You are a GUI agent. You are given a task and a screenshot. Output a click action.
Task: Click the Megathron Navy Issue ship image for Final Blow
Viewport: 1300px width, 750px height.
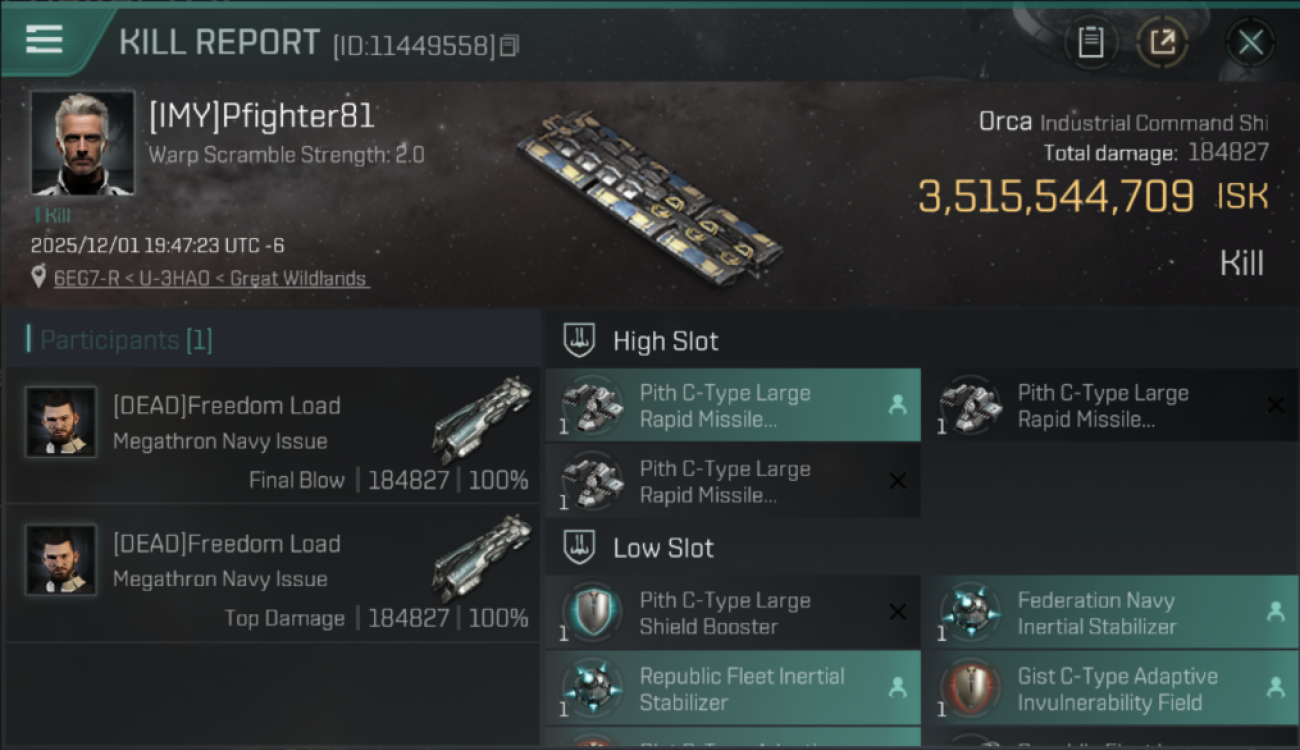[482, 420]
